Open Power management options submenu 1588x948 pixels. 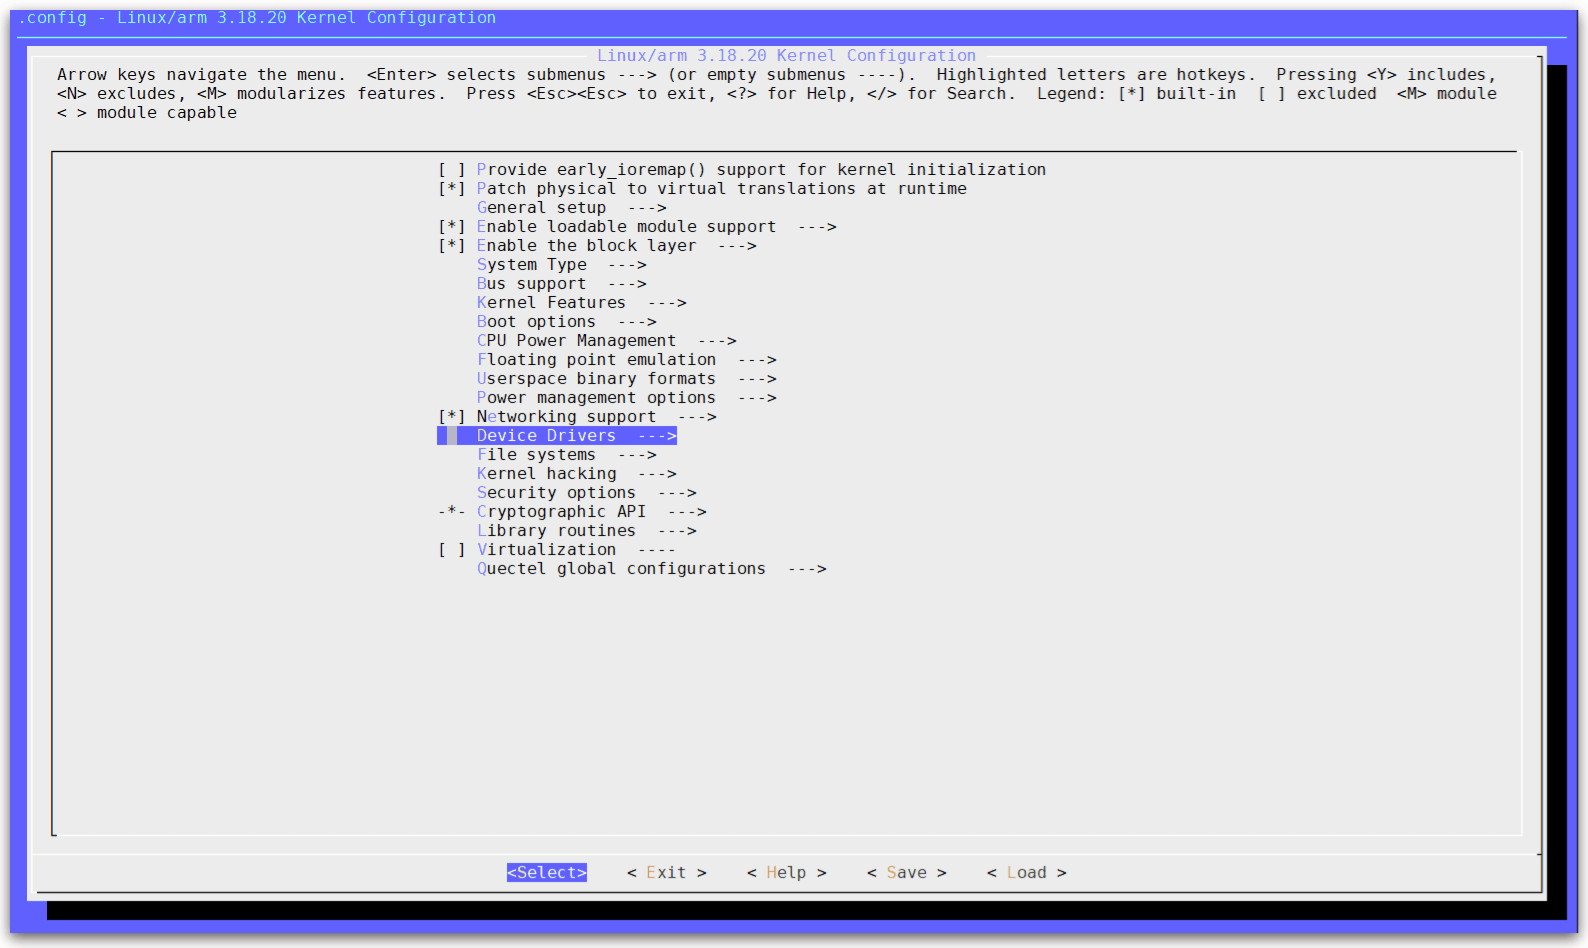(x=626, y=398)
